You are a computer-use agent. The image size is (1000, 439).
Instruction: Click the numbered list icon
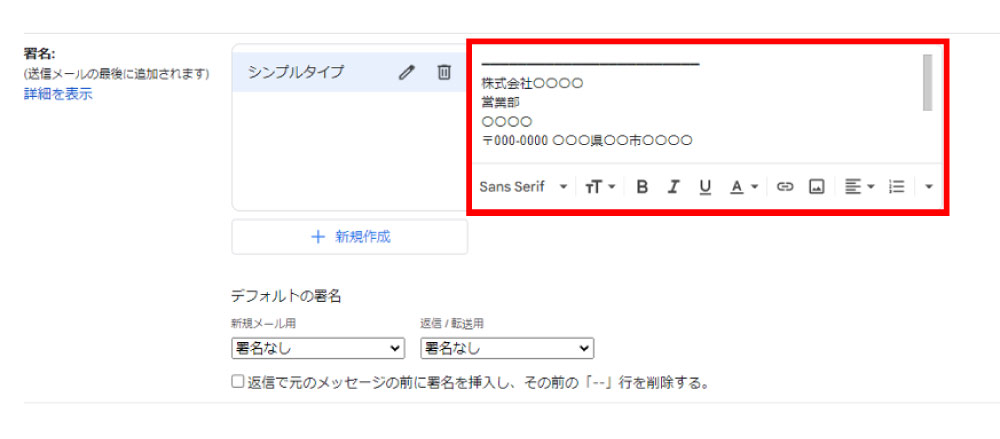tap(897, 187)
